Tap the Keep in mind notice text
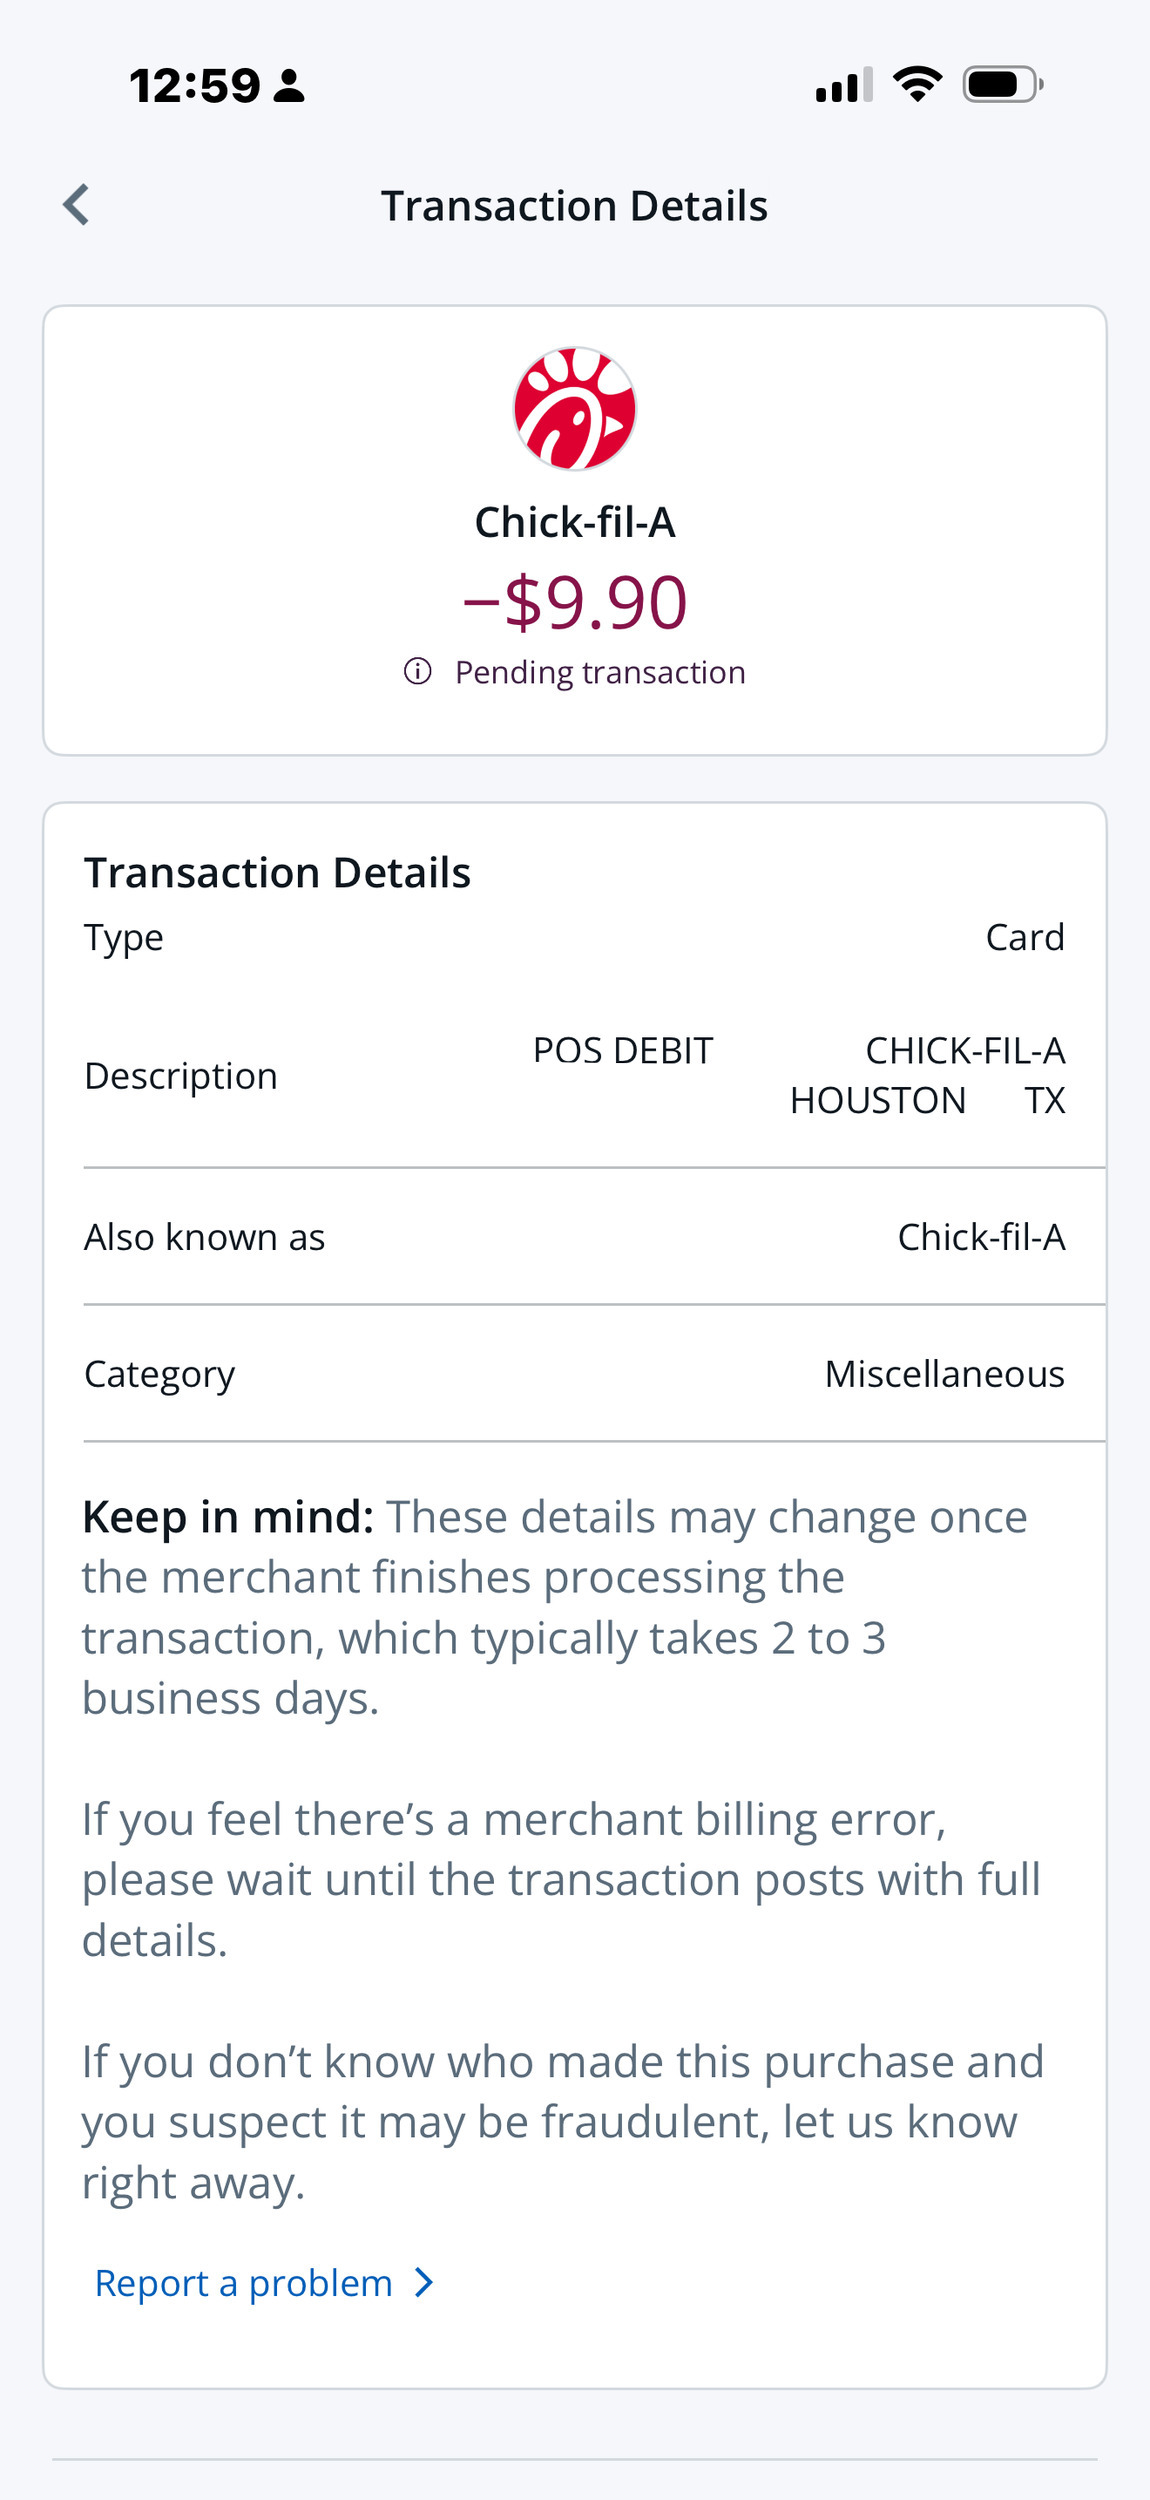Screen dimensions: 1150x2500 point(555,1607)
